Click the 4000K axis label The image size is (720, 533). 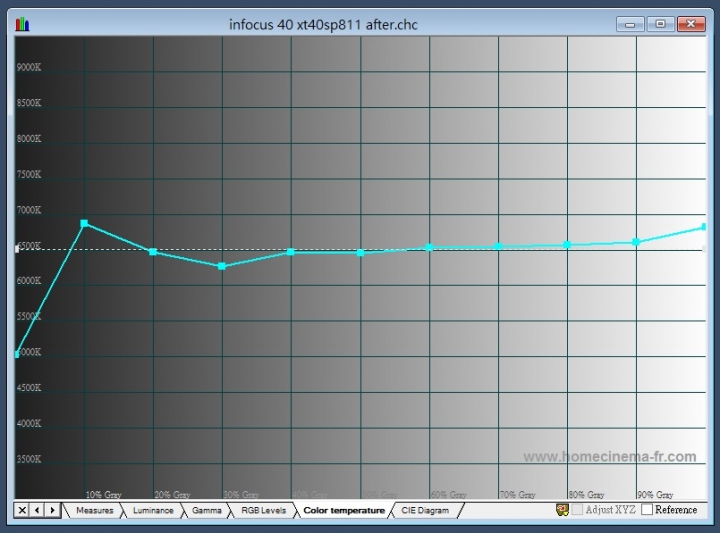pyautogui.click(x=29, y=423)
